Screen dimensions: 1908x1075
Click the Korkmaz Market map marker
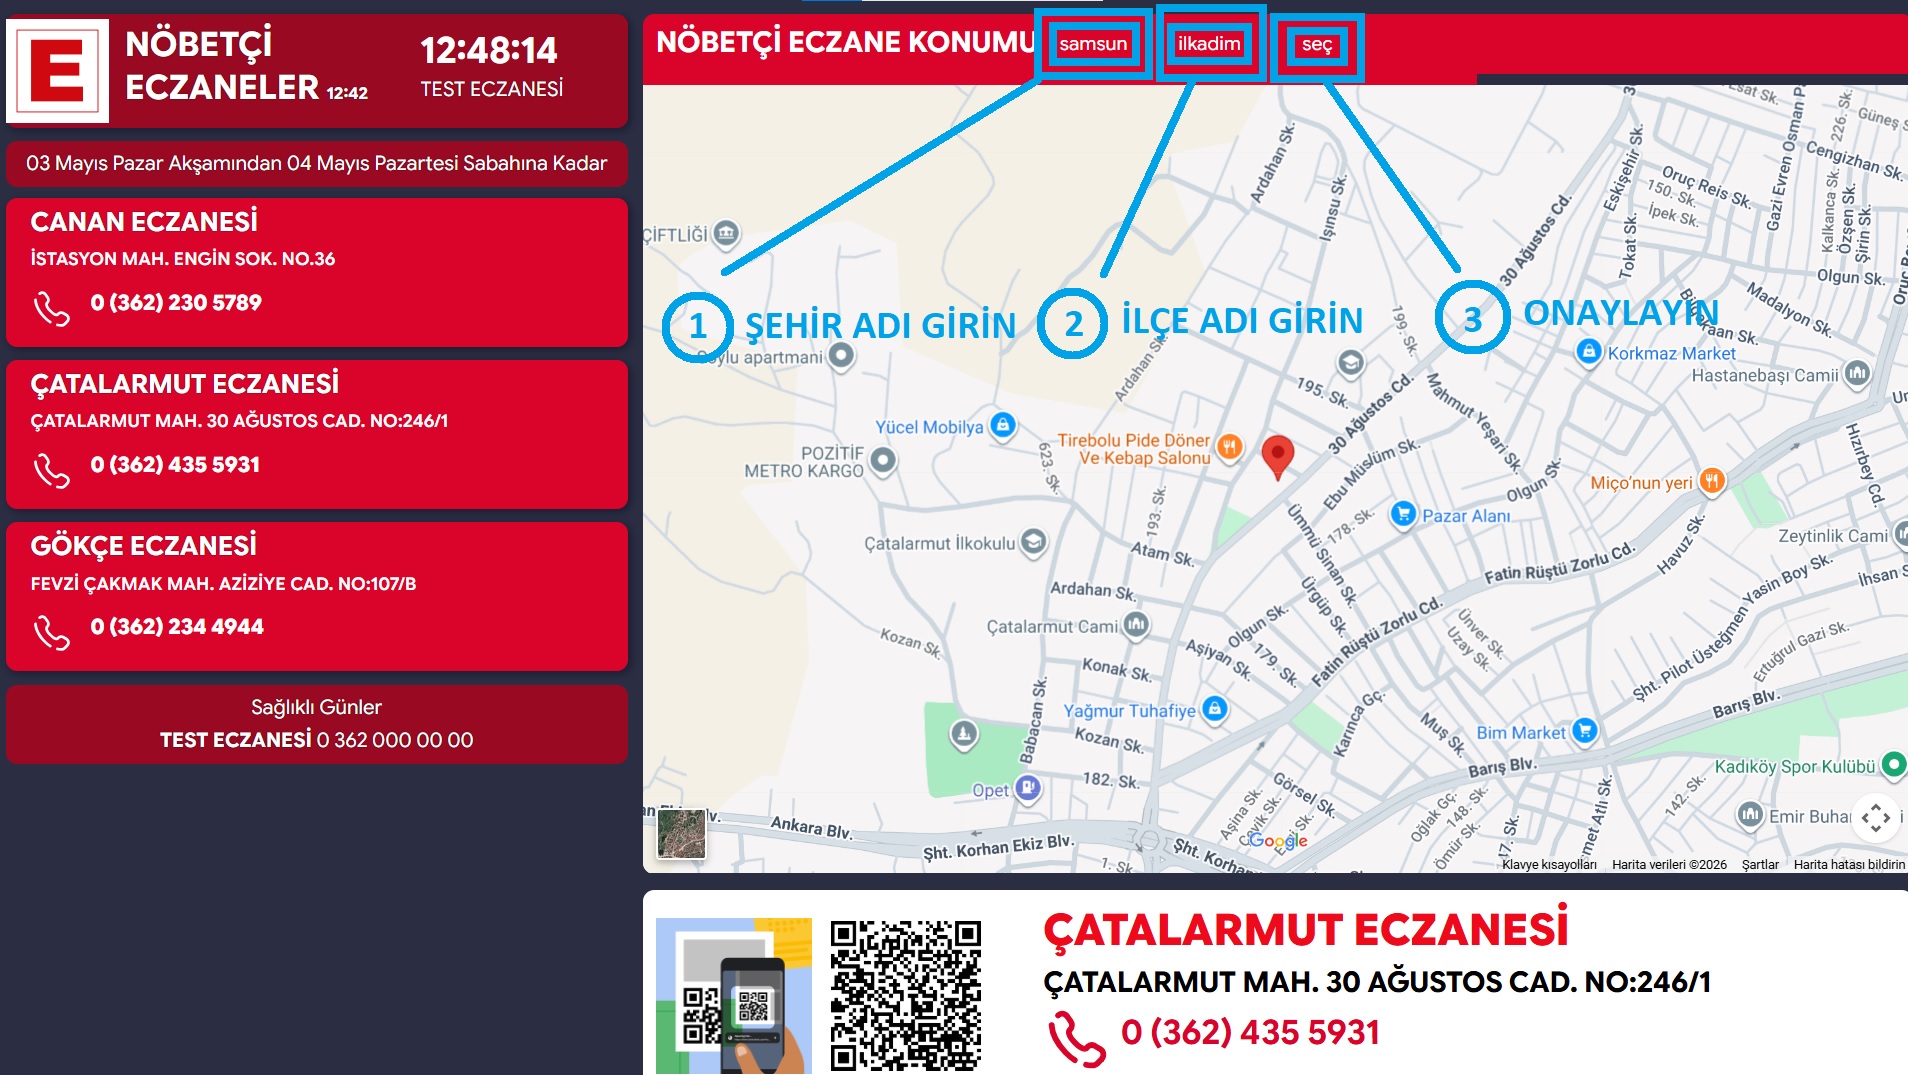pos(1588,352)
